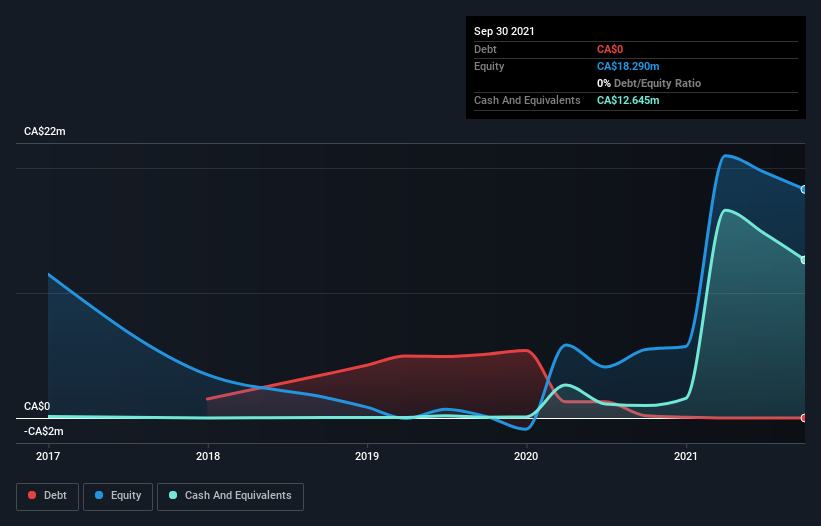
Task: Click the red Debt legend dot
Action: pyautogui.click(x=32, y=495)
